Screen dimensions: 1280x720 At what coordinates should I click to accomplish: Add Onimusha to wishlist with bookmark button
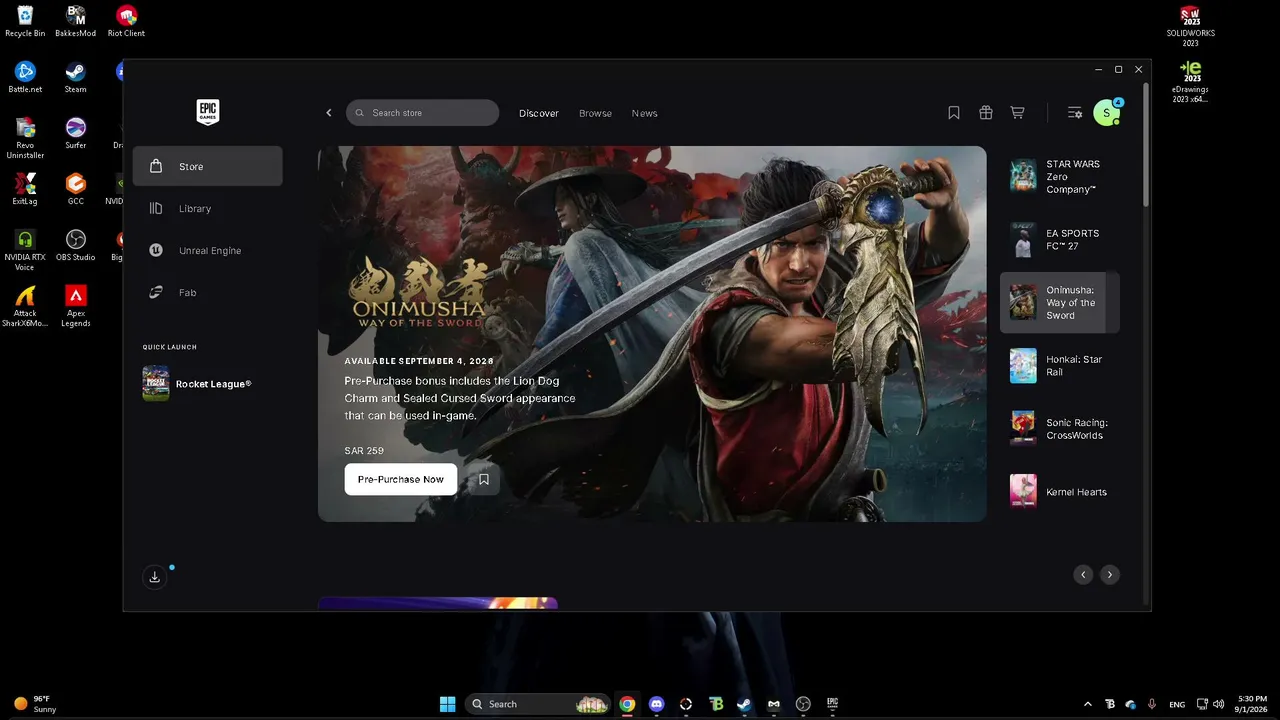click(484, 479)
